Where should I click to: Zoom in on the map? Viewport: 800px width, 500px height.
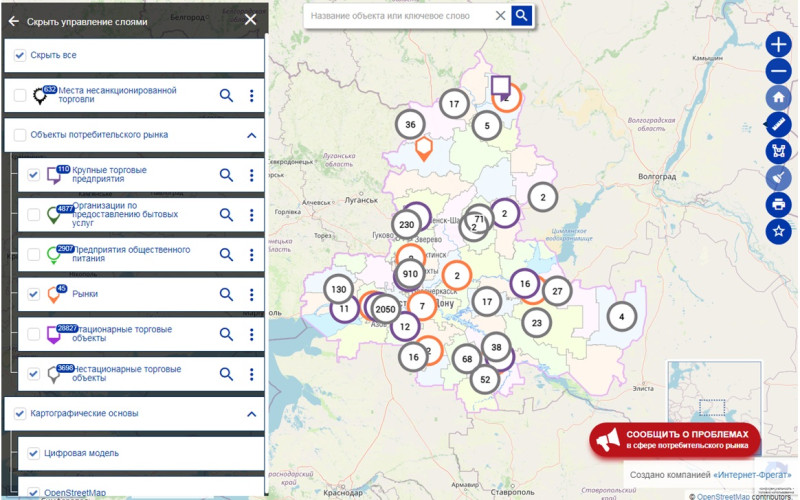click(779, 45)
